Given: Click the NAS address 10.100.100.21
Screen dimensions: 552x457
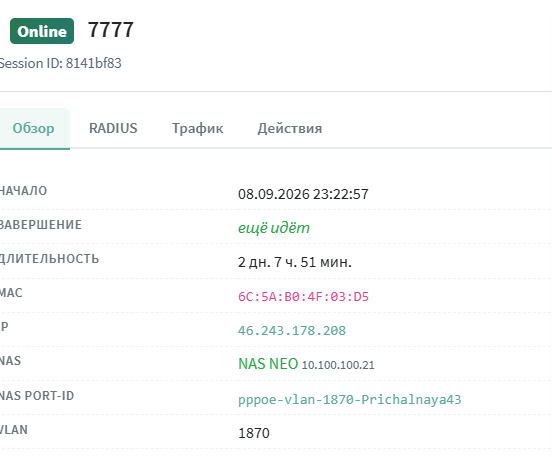Looking at the screenshot, I should [338, 365].
